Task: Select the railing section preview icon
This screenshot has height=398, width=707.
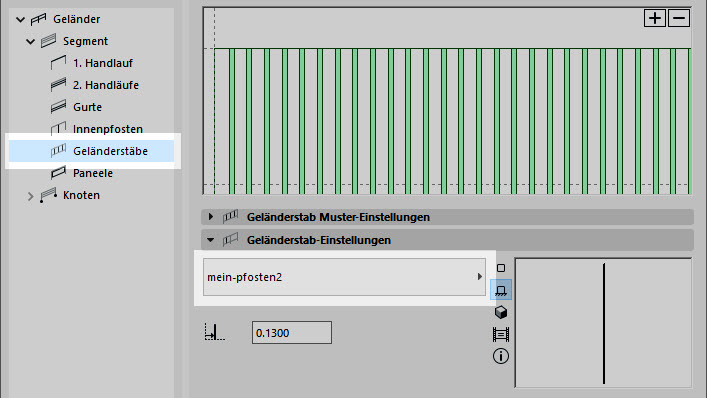Action: pos(500,334)
